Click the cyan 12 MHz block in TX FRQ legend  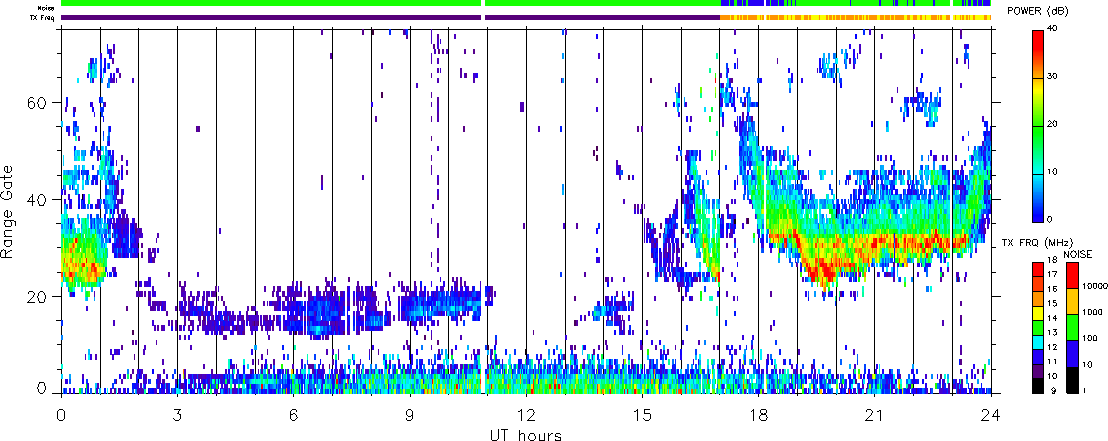1038,343
